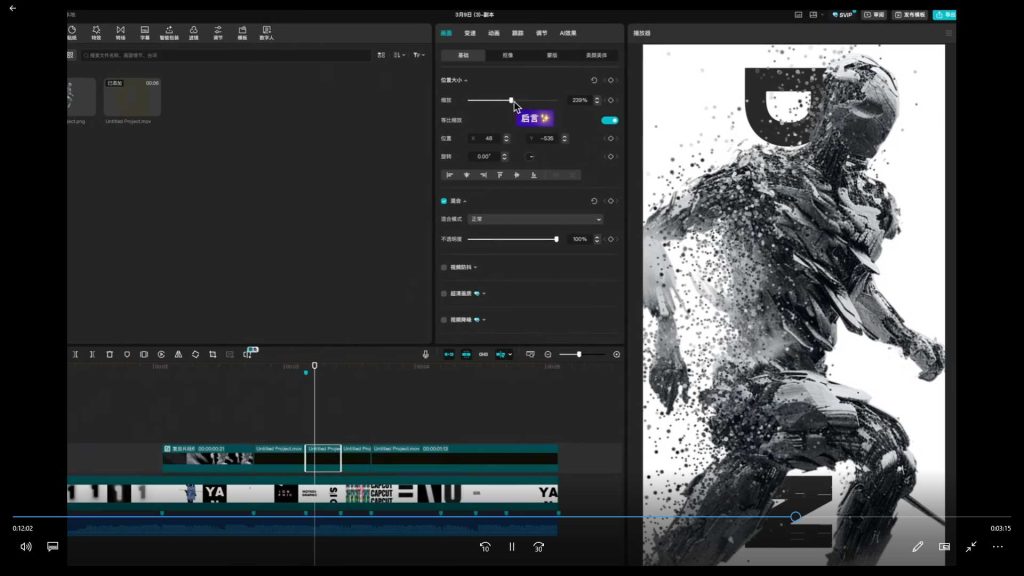Viewport: 1024px width, 576px height.
Task: Add a marker with shield-shaped icon
Action: tap(127, 354)
